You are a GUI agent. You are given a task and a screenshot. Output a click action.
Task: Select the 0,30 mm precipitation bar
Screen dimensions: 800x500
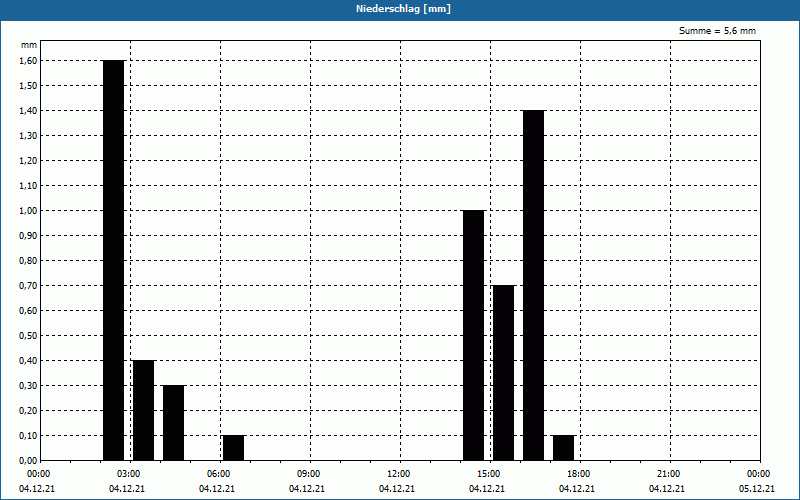[x=173, y=422]
